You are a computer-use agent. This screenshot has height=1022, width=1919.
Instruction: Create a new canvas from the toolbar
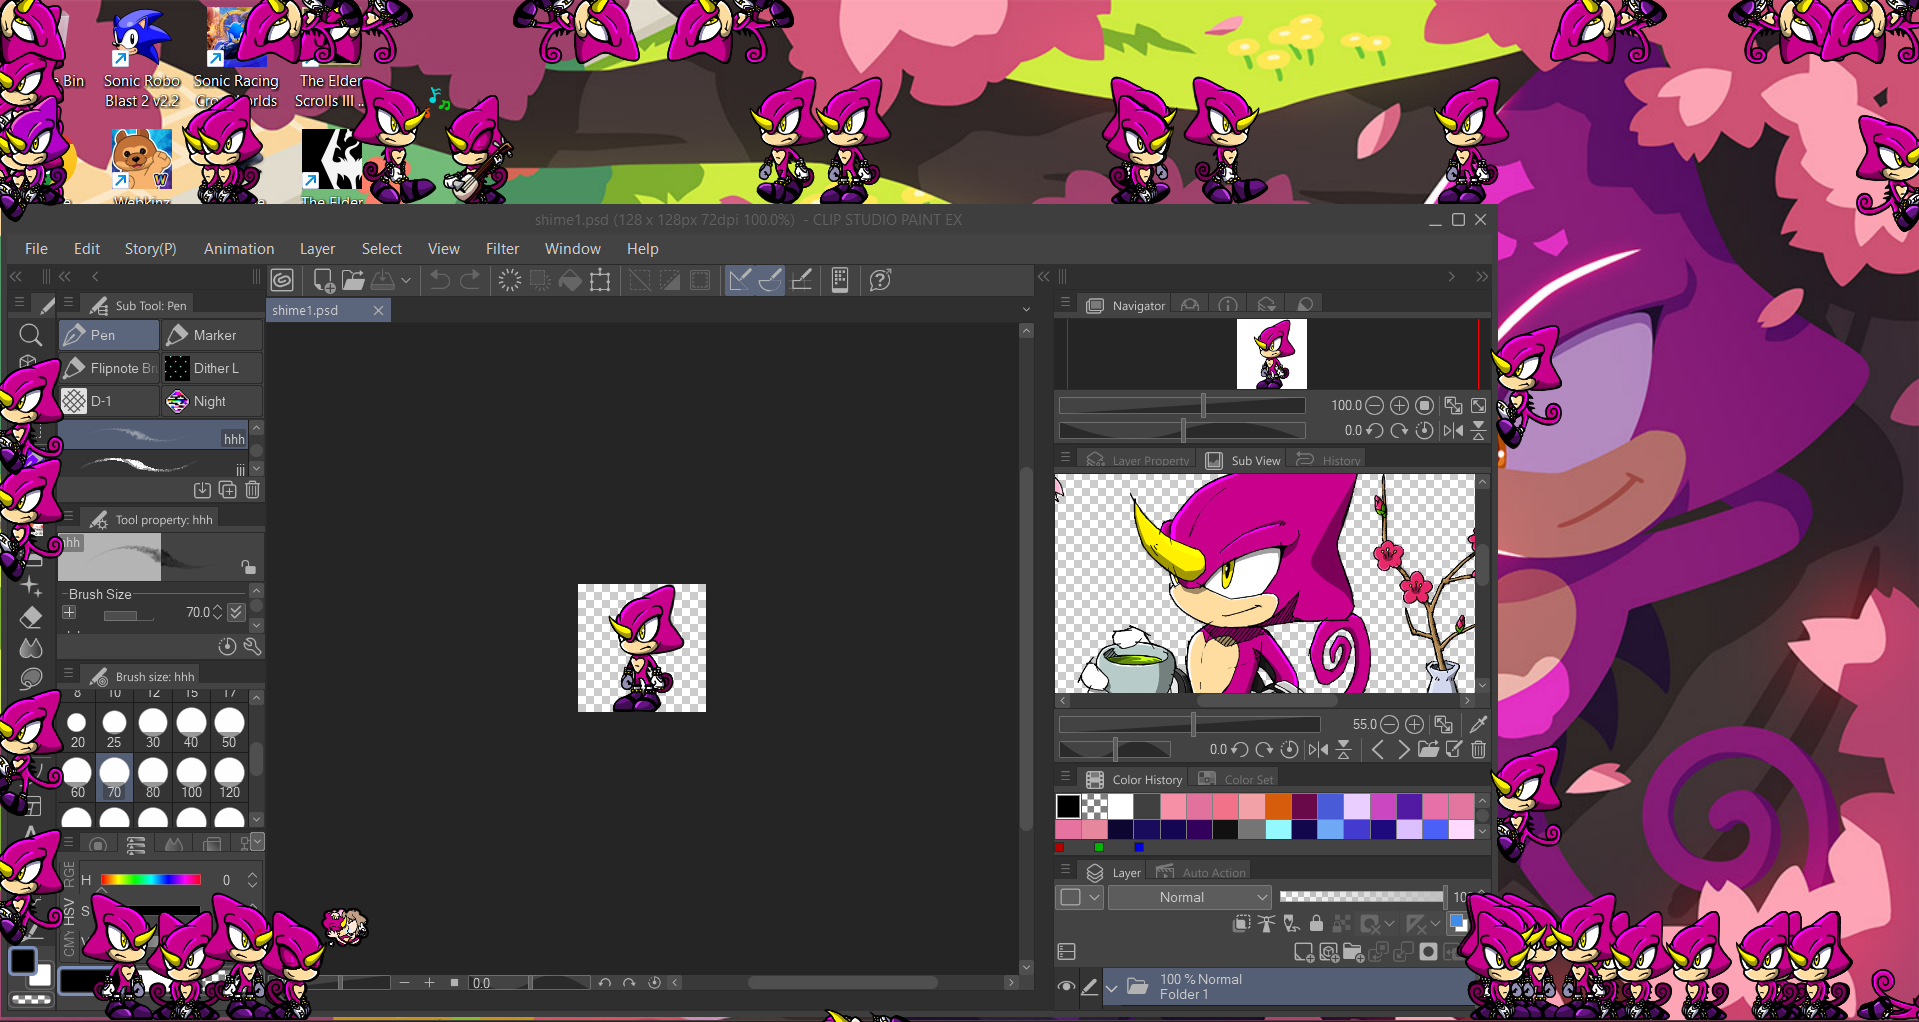[x=323, y=281]
